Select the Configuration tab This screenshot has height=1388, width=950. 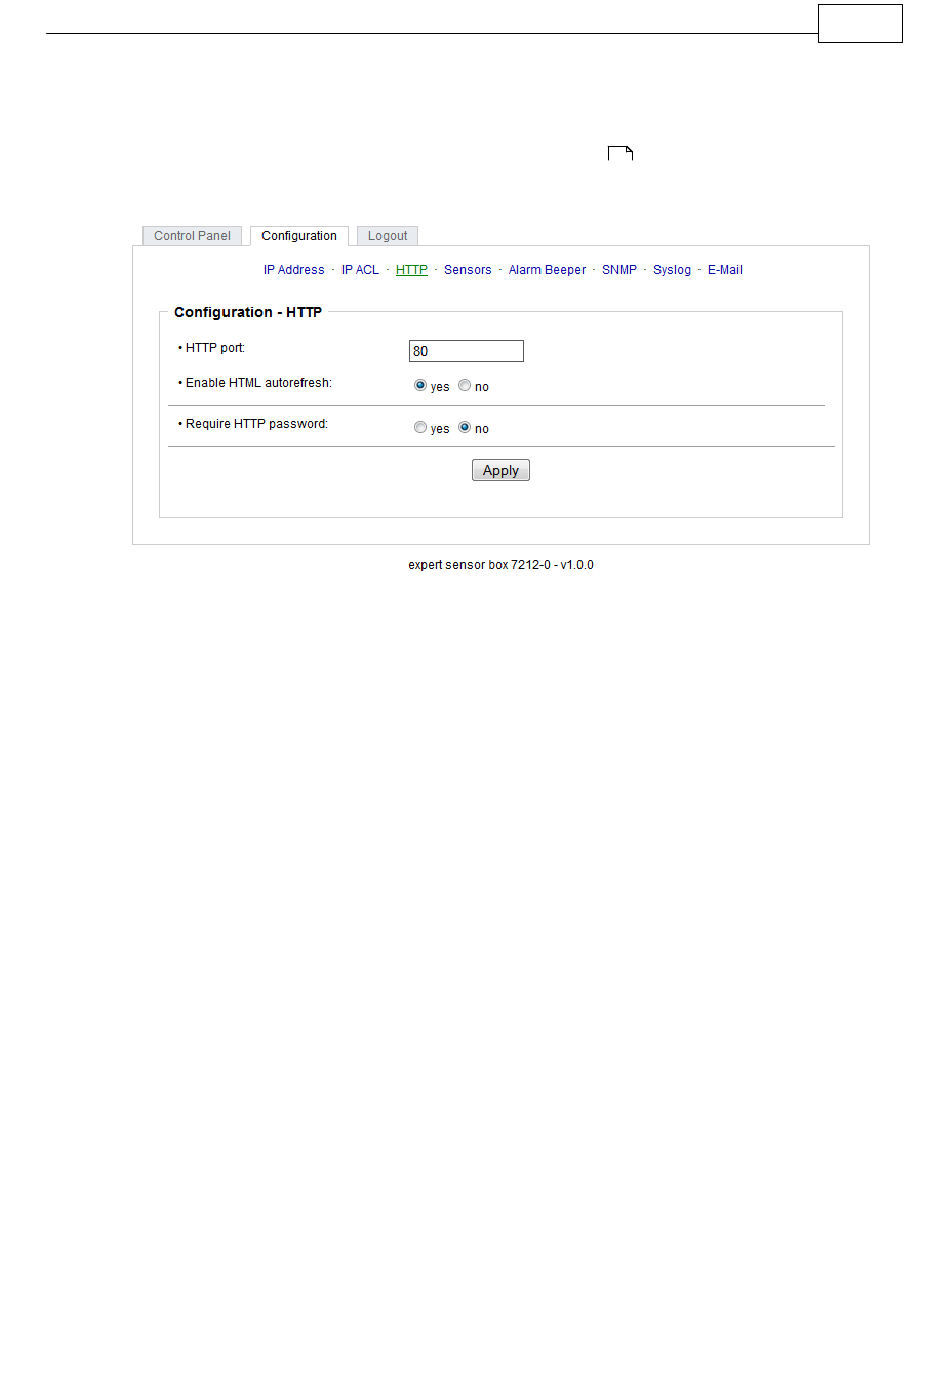click(x=299, y=236)
